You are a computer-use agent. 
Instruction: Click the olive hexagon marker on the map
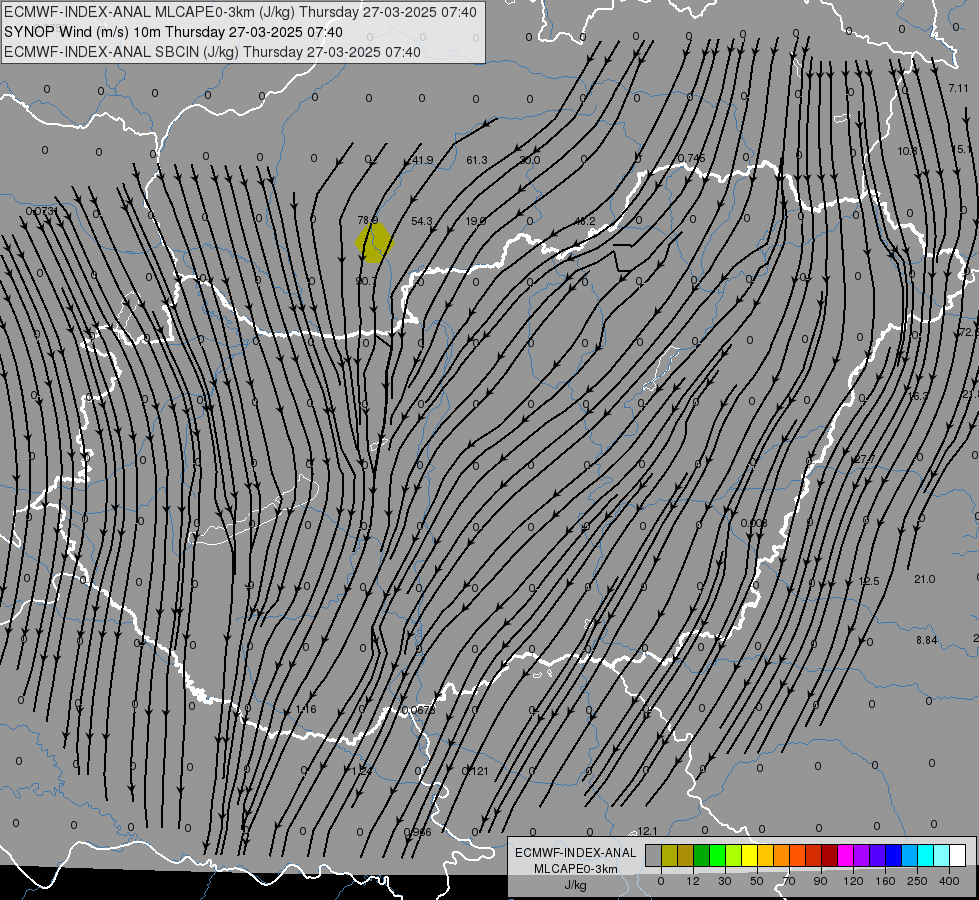[x=375, y=243]
